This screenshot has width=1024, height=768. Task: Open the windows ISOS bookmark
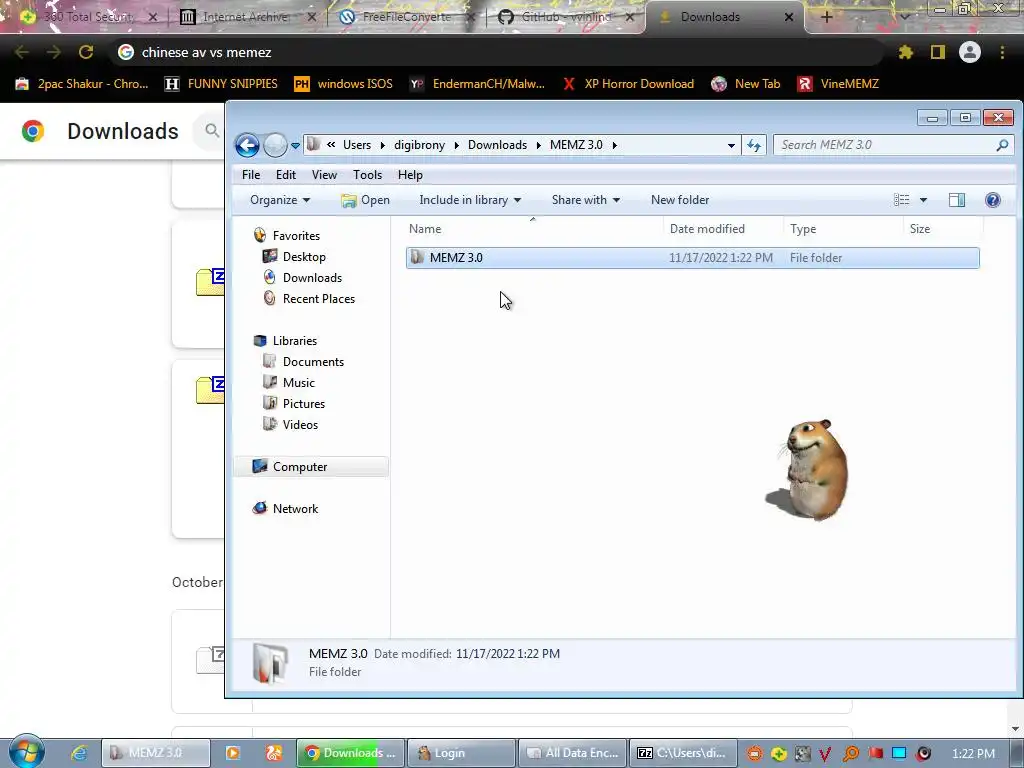pos(344,84)
